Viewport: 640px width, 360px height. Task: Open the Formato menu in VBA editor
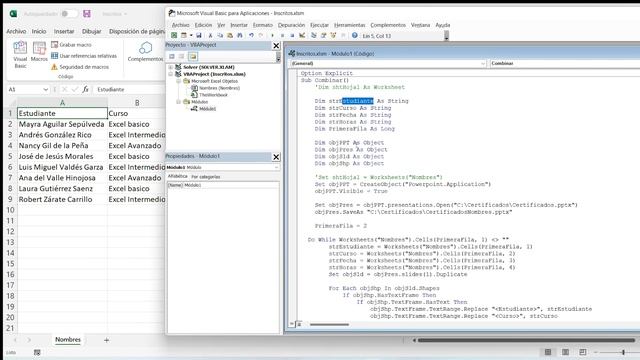[262, 25]
